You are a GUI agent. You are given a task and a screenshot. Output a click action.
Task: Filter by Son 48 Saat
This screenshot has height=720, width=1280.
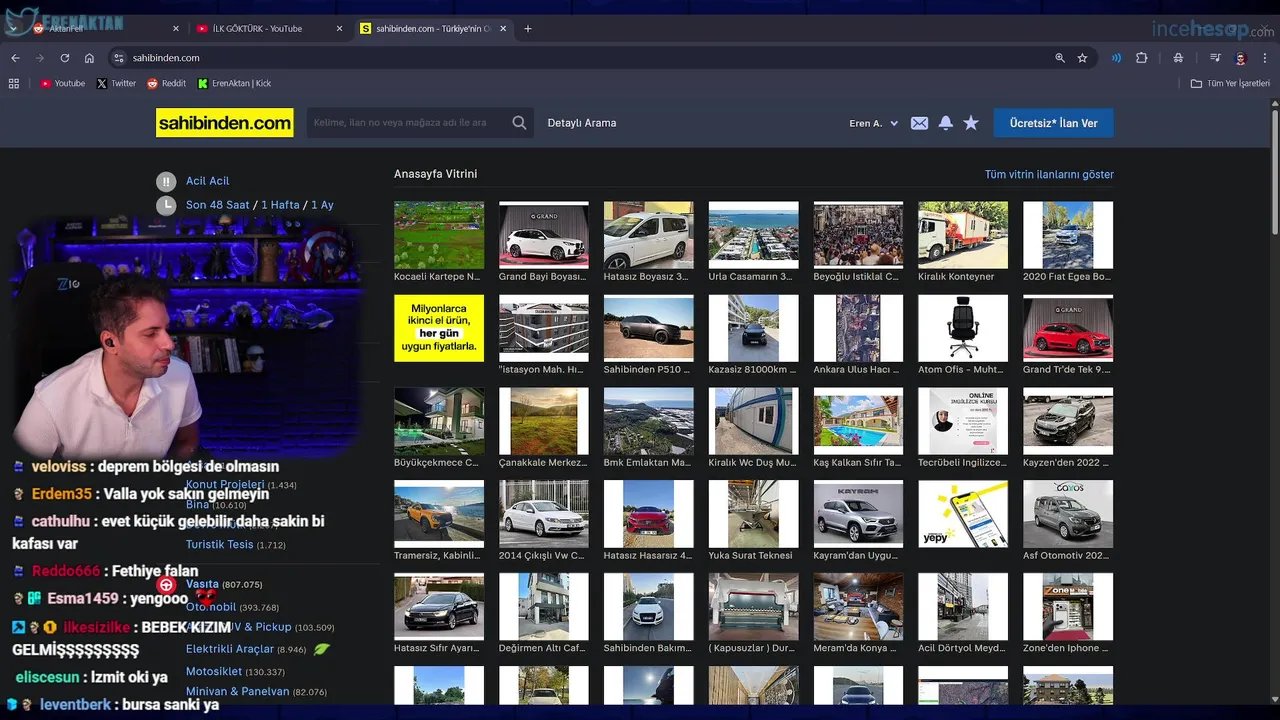click(217, 205)
